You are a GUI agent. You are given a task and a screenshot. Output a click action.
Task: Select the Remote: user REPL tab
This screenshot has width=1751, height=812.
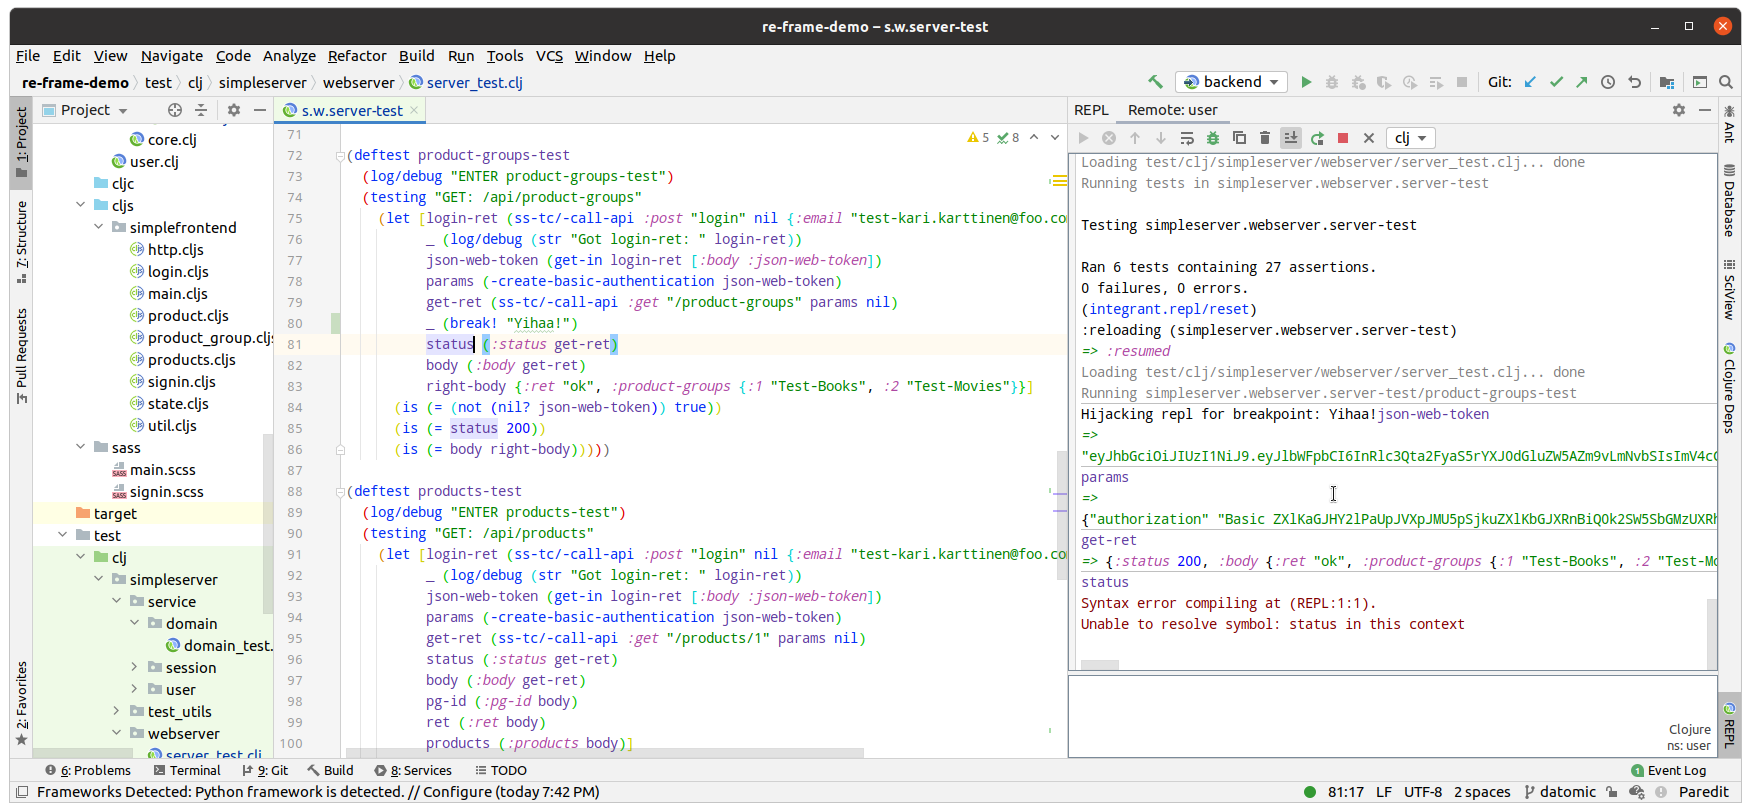coord(1173,110)
